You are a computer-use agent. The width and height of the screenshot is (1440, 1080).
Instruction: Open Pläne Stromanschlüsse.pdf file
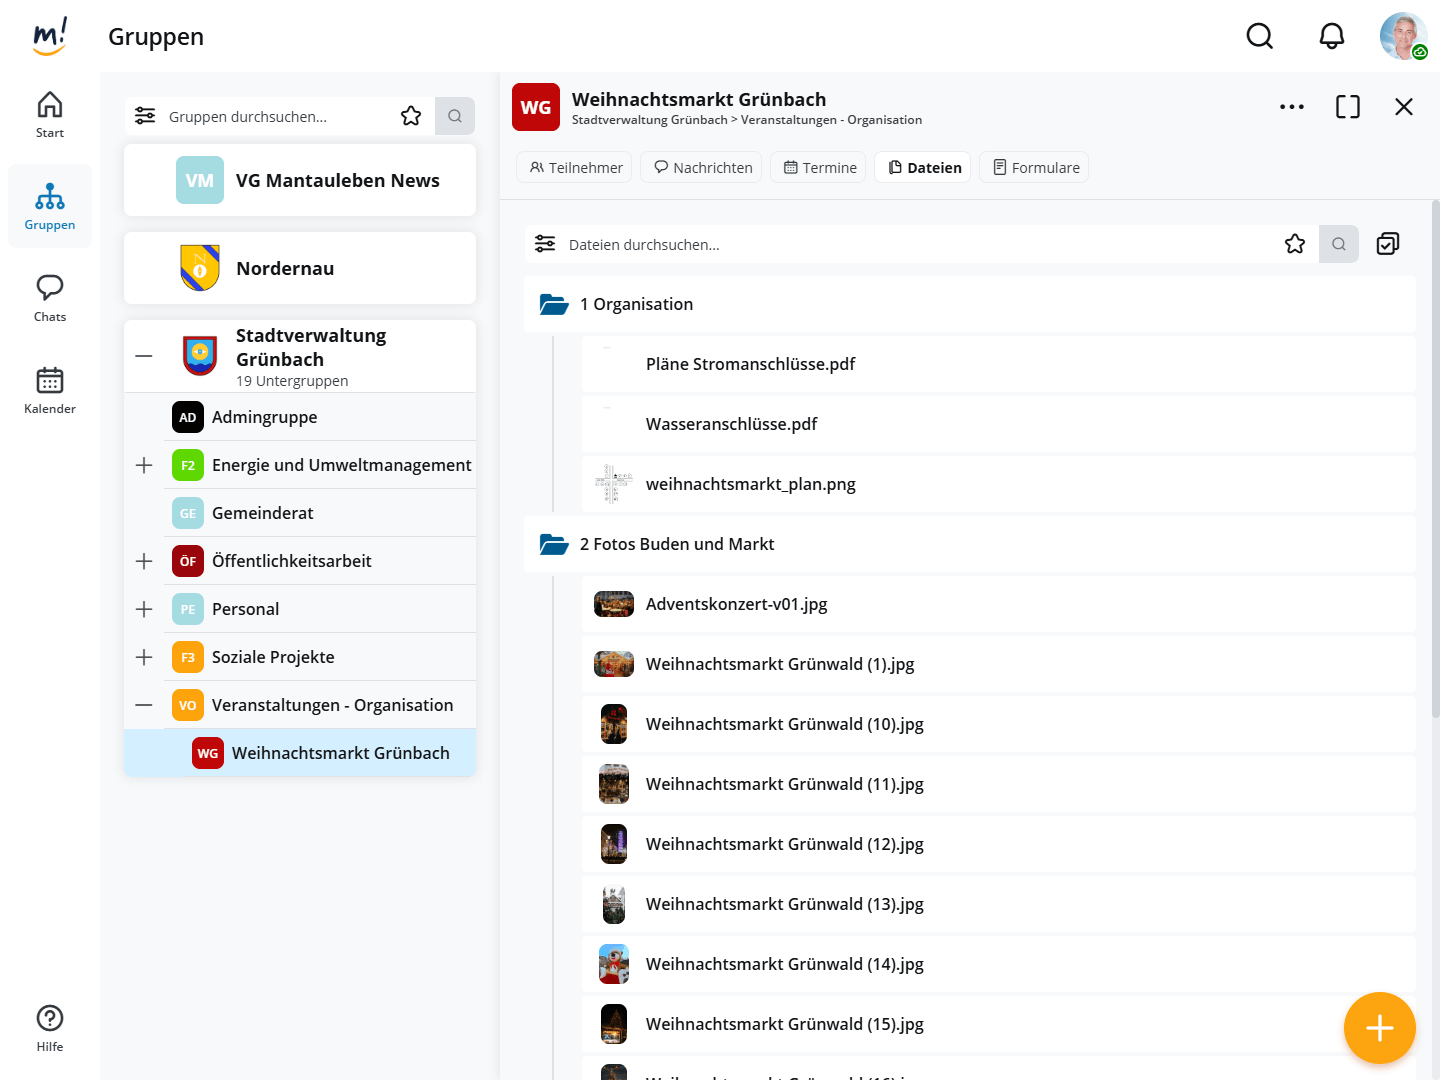(x=750, y=364)
